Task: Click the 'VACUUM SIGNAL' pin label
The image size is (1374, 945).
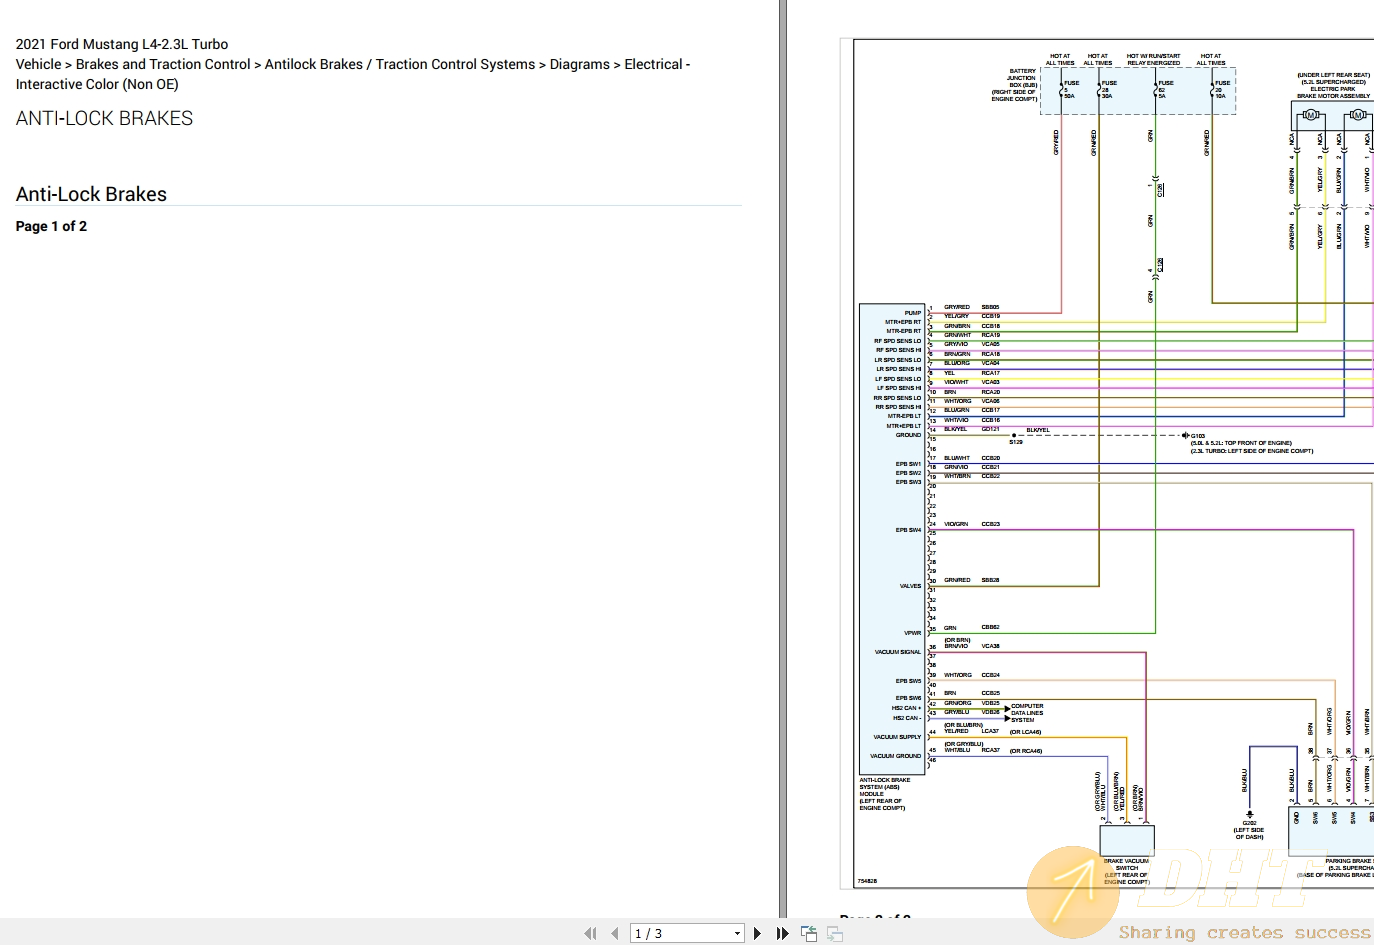Action: [x=898, y=652]
